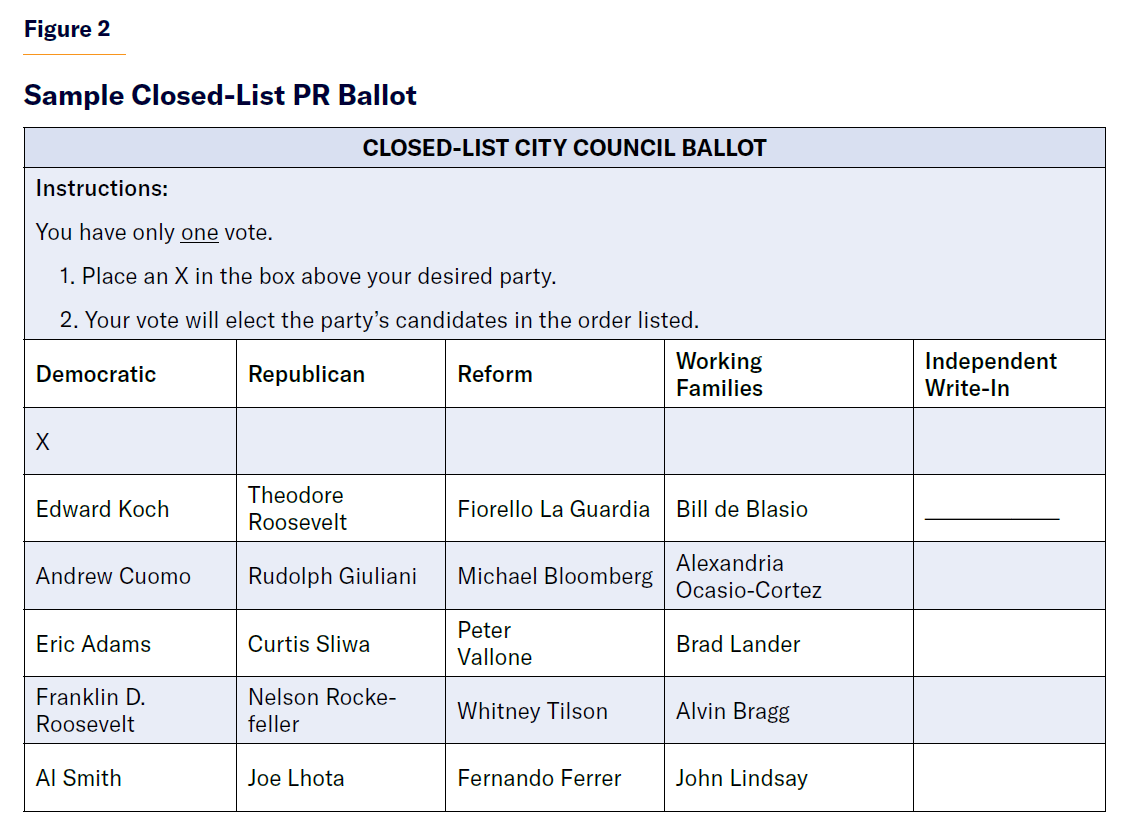Screen dimensions: 1126x827
Task: Click the Working Families column header
Action: click(719, 374)
